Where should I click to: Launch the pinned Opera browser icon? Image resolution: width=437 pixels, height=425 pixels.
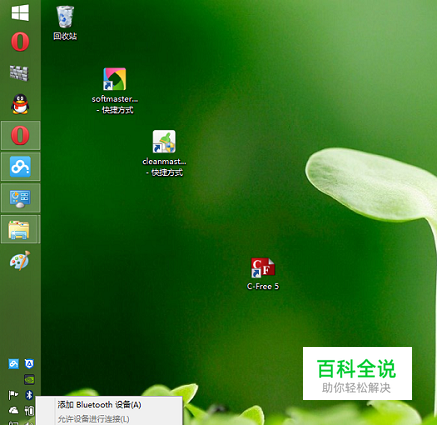[x=20, y=42]
